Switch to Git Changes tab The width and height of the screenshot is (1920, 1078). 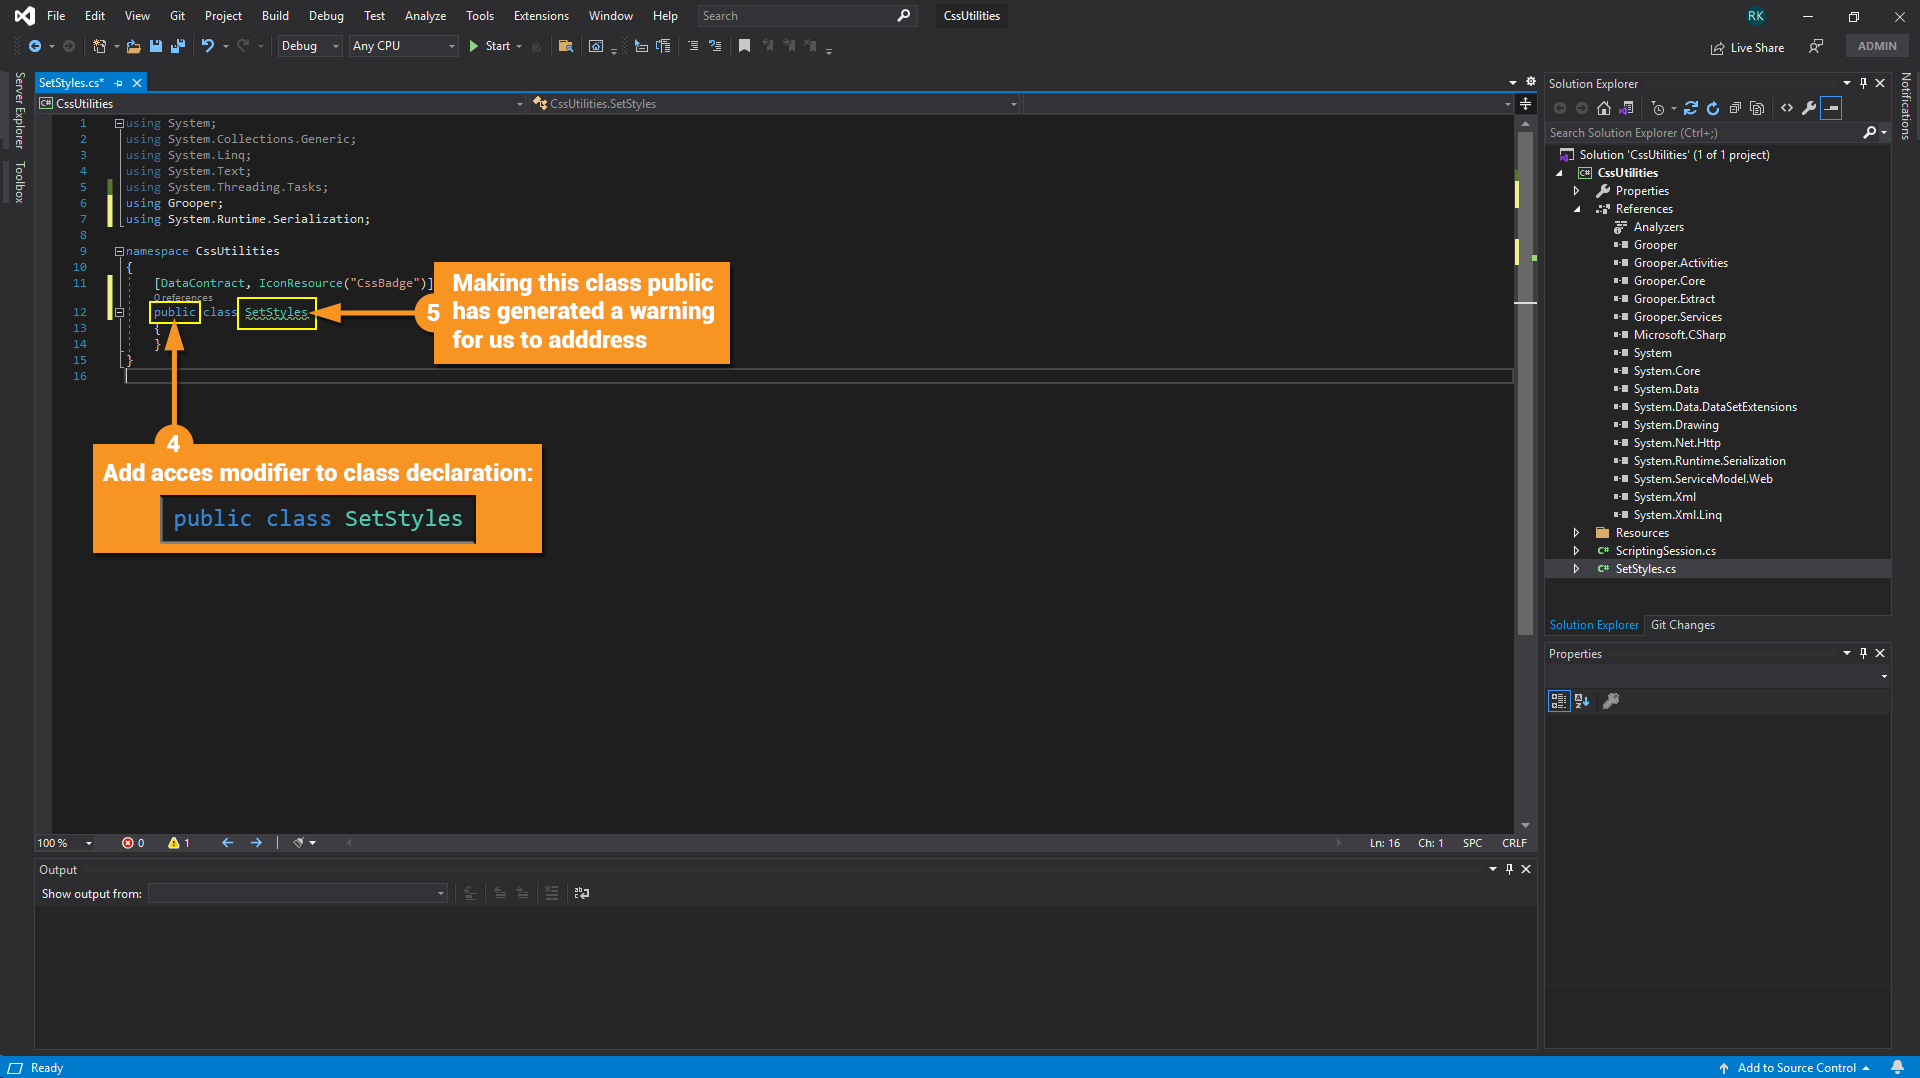tap(1682, 625)
